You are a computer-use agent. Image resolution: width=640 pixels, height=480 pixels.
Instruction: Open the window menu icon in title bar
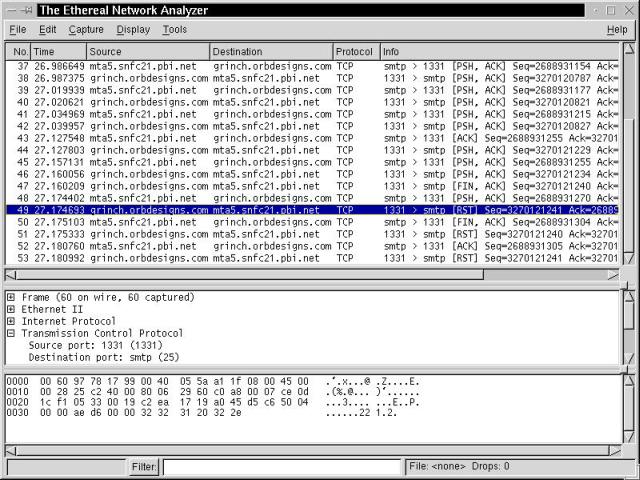9,9
